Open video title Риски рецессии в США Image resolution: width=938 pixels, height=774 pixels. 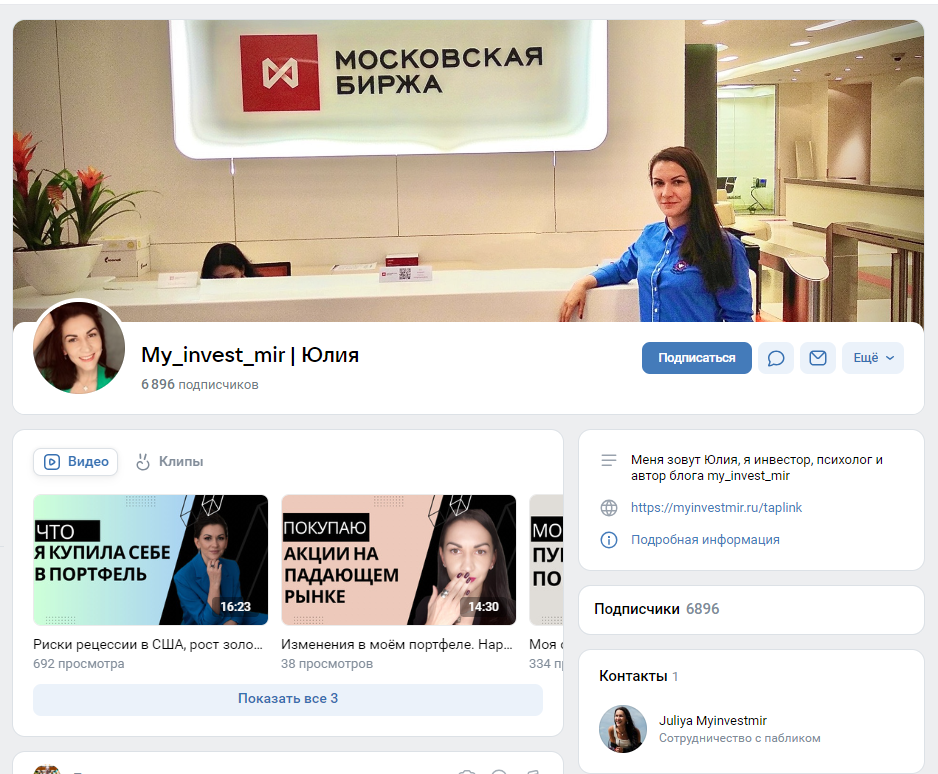[x=148, y=644]
